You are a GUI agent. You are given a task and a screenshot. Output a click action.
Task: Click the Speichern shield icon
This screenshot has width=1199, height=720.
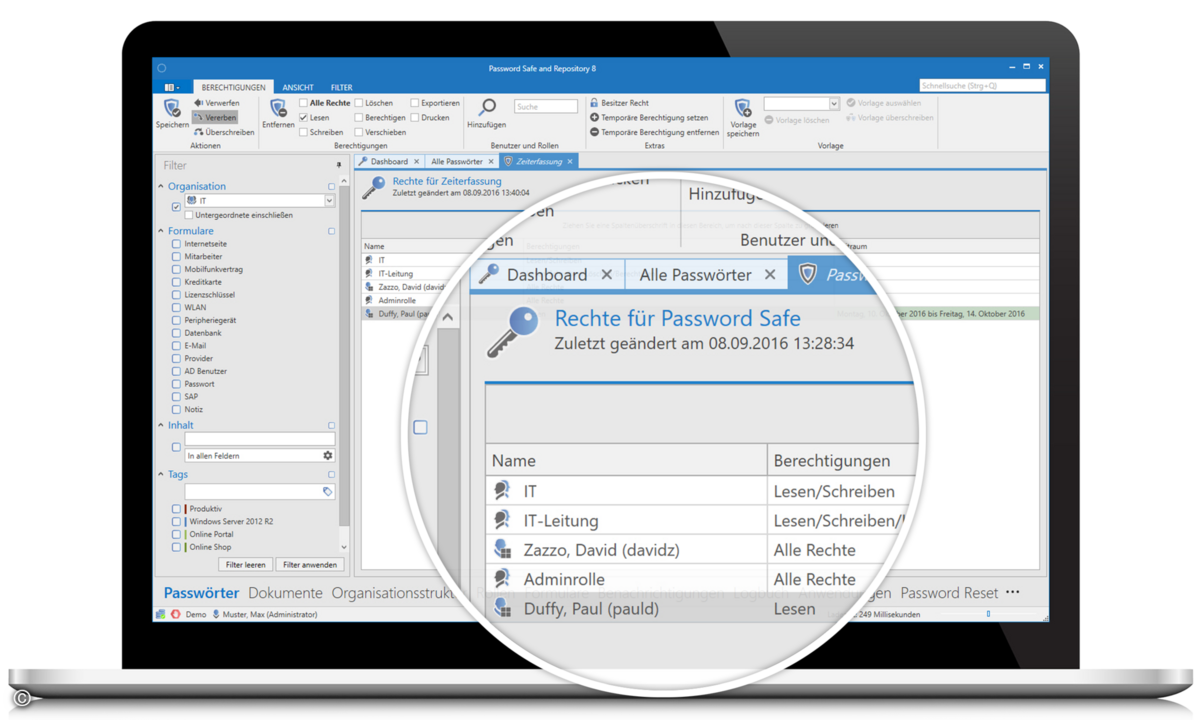[172, 108]
